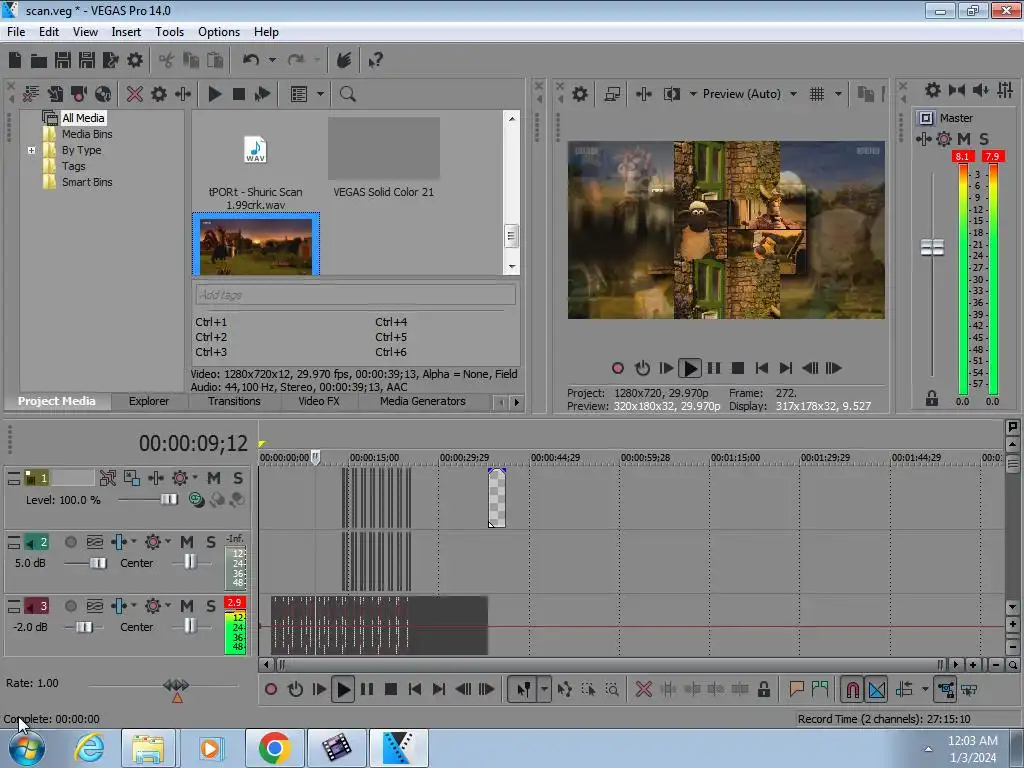The width and height of the screenshot is (1024, 768).
Task: Open the undo history dropdown arrow
Action: (x=272, y=61)
